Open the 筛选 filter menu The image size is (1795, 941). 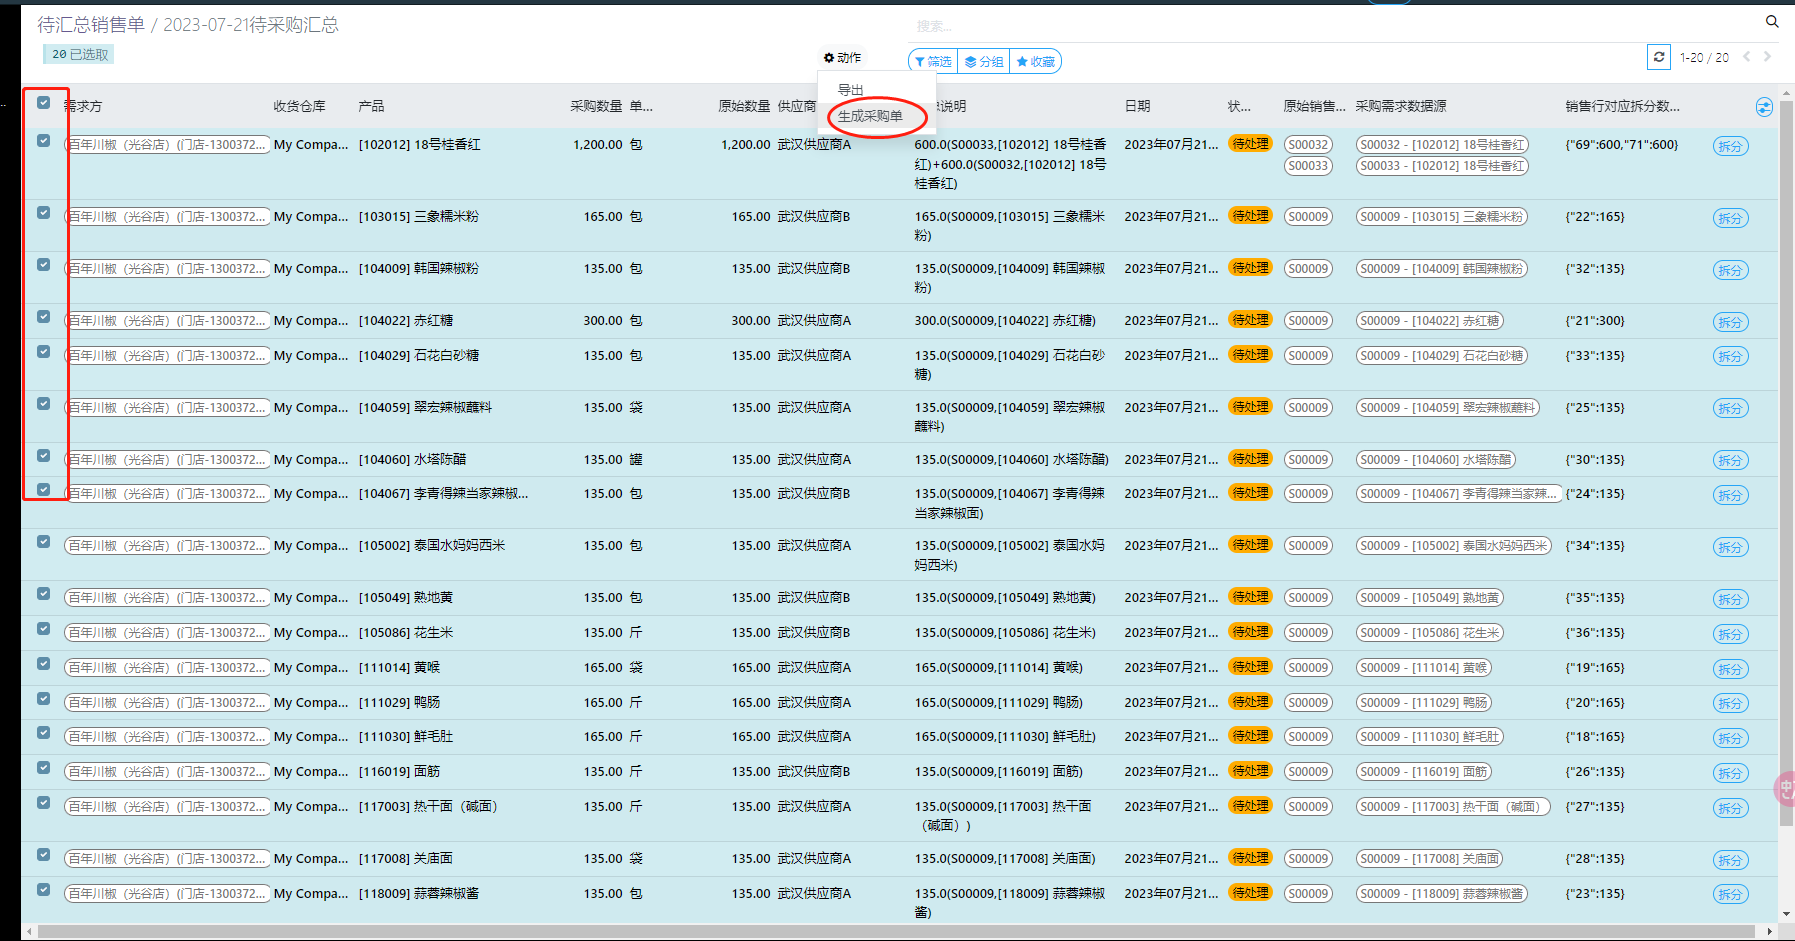click(933, 62)
